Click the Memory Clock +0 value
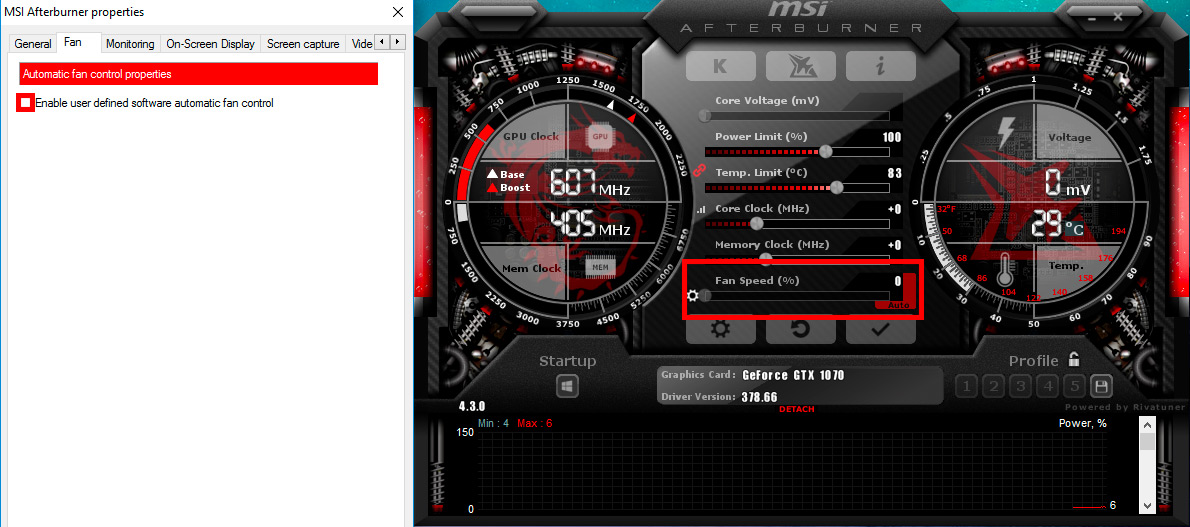1190x527 pixels. pyautogui.click(x=894, y=245)
